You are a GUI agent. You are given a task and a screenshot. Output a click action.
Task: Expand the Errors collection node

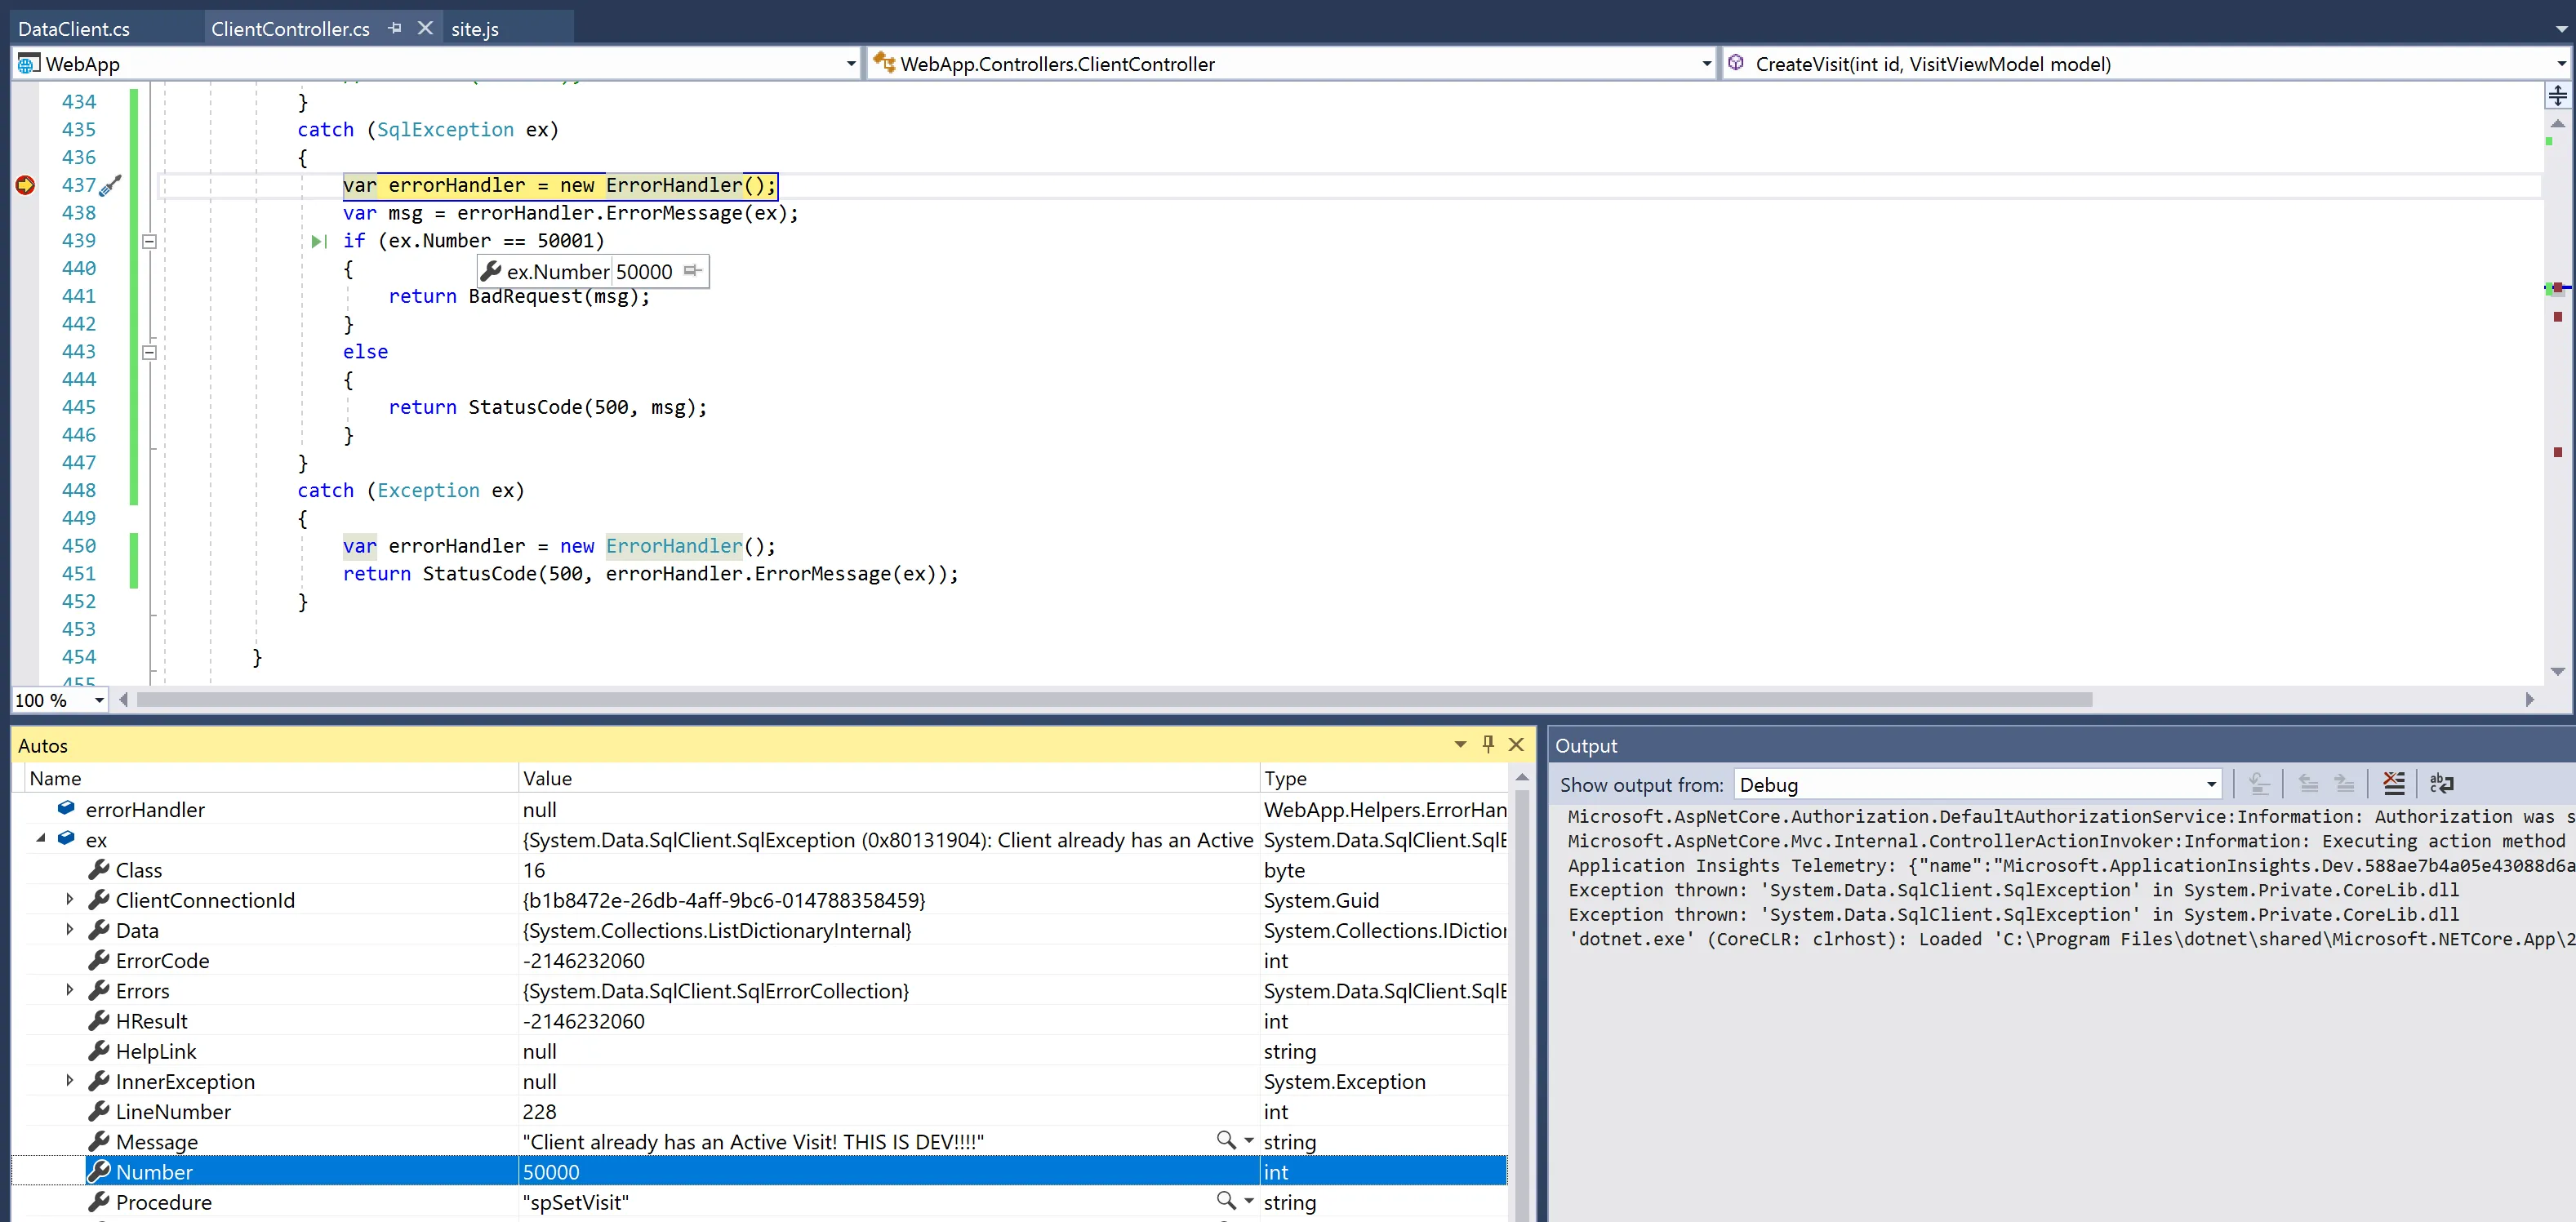point(69,990)
